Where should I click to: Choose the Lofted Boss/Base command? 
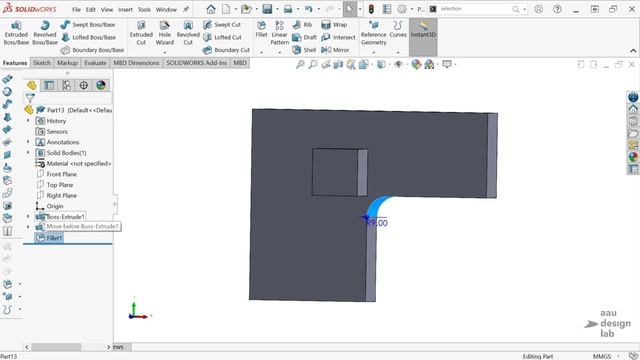(88, 37)
